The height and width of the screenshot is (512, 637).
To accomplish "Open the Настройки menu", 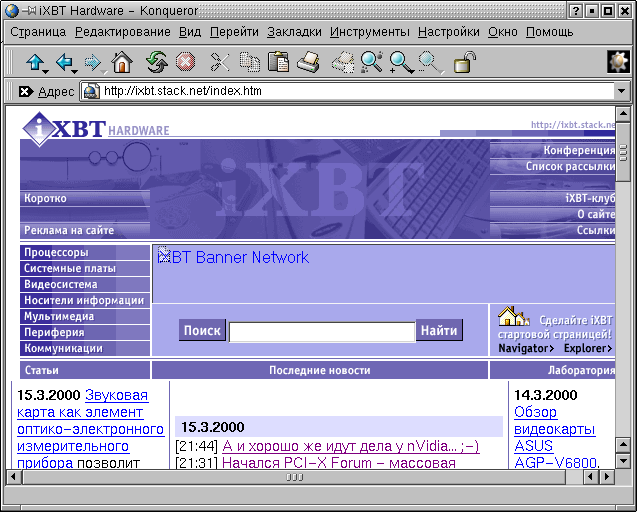I will coord(448,32).
